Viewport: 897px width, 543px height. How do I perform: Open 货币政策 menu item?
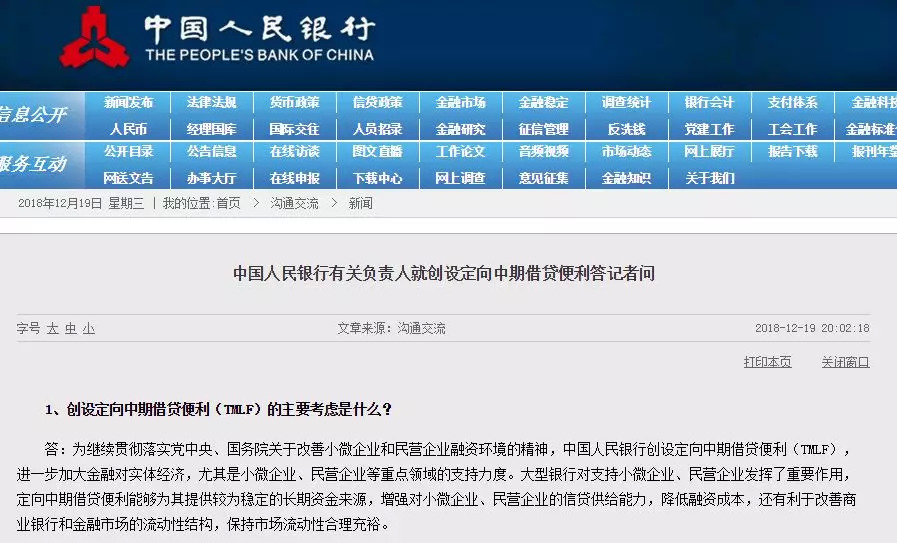click(x=295, y=102)
